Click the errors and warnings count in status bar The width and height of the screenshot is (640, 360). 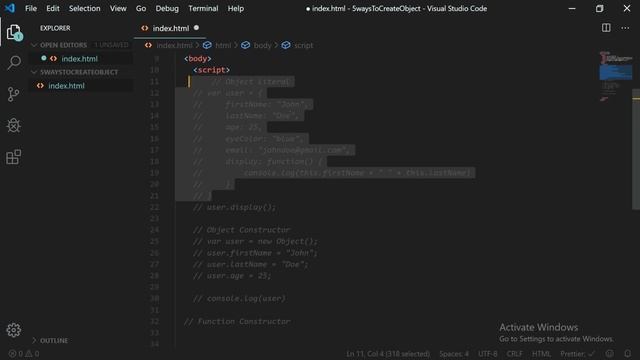click(24, 353)
